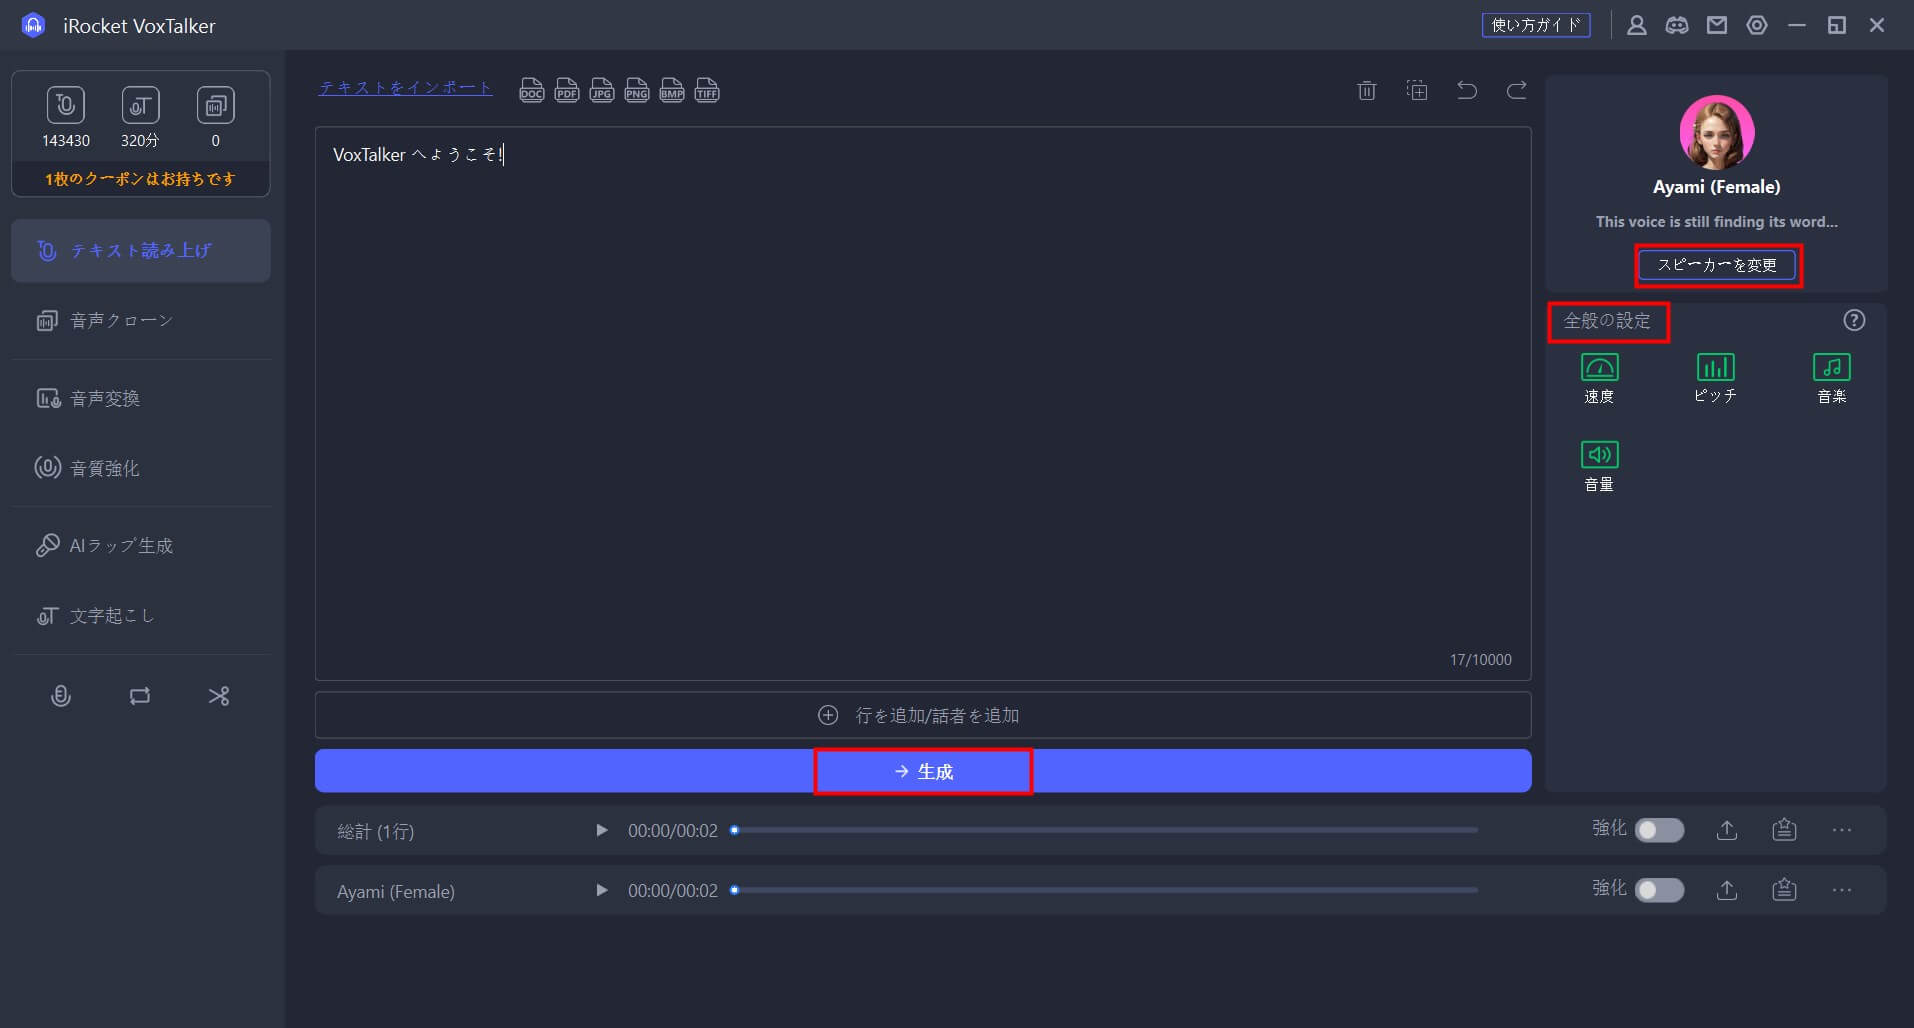This screenshot has width=1914, height=1028.
Task: Export audio from the 総計 row
Action: pyautogui.click(x=1727, y=830)
